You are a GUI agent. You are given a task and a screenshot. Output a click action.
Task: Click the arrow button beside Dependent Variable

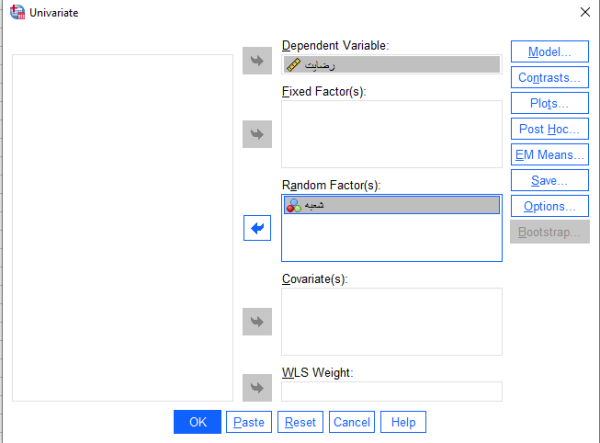coord(257,60)
